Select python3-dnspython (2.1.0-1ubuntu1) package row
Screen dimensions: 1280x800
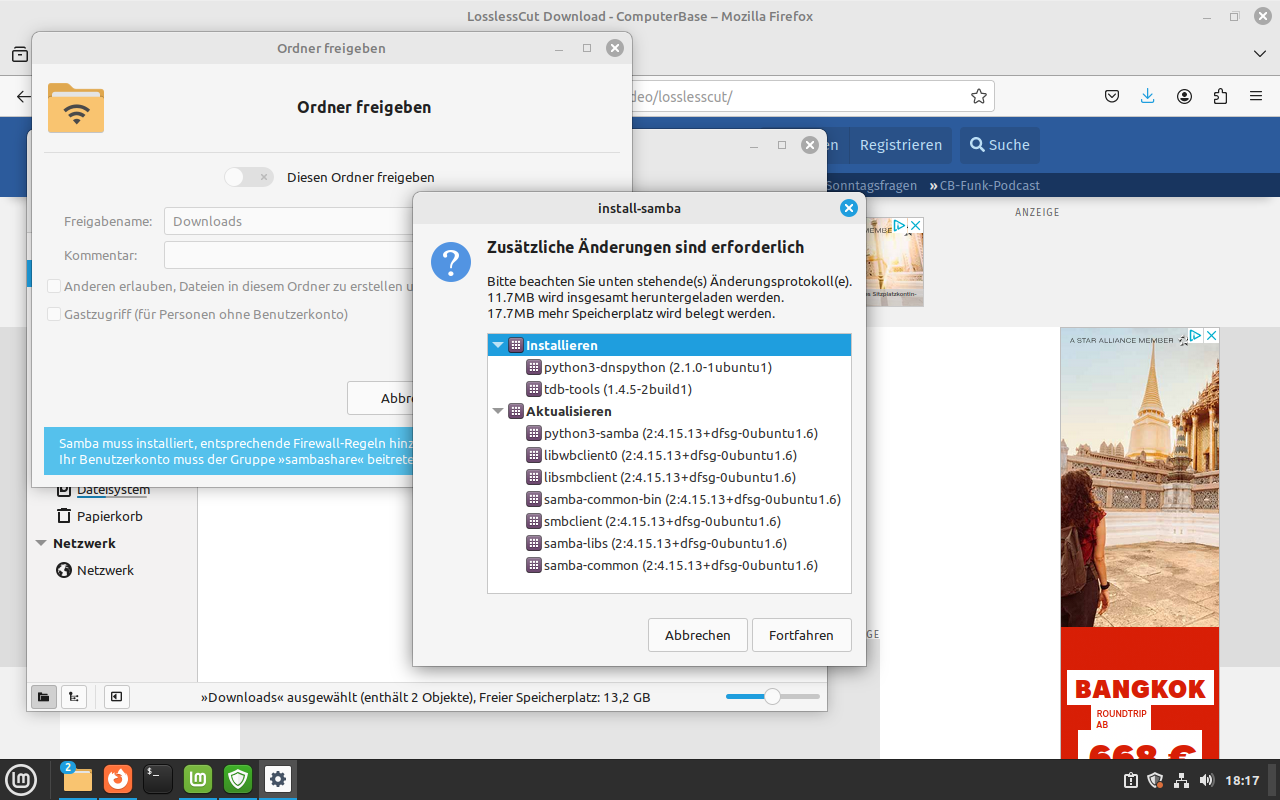(x=669, y=367)
